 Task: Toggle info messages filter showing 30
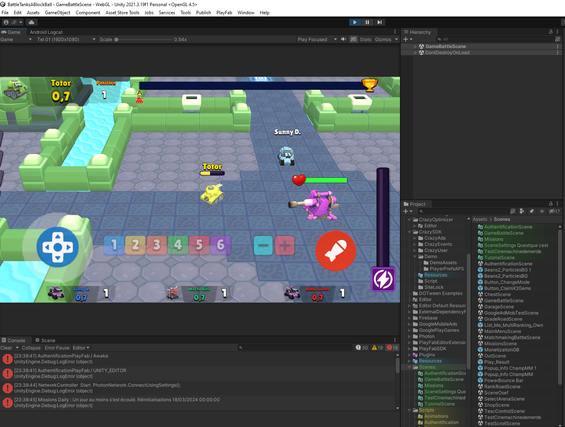coord(362,348)
